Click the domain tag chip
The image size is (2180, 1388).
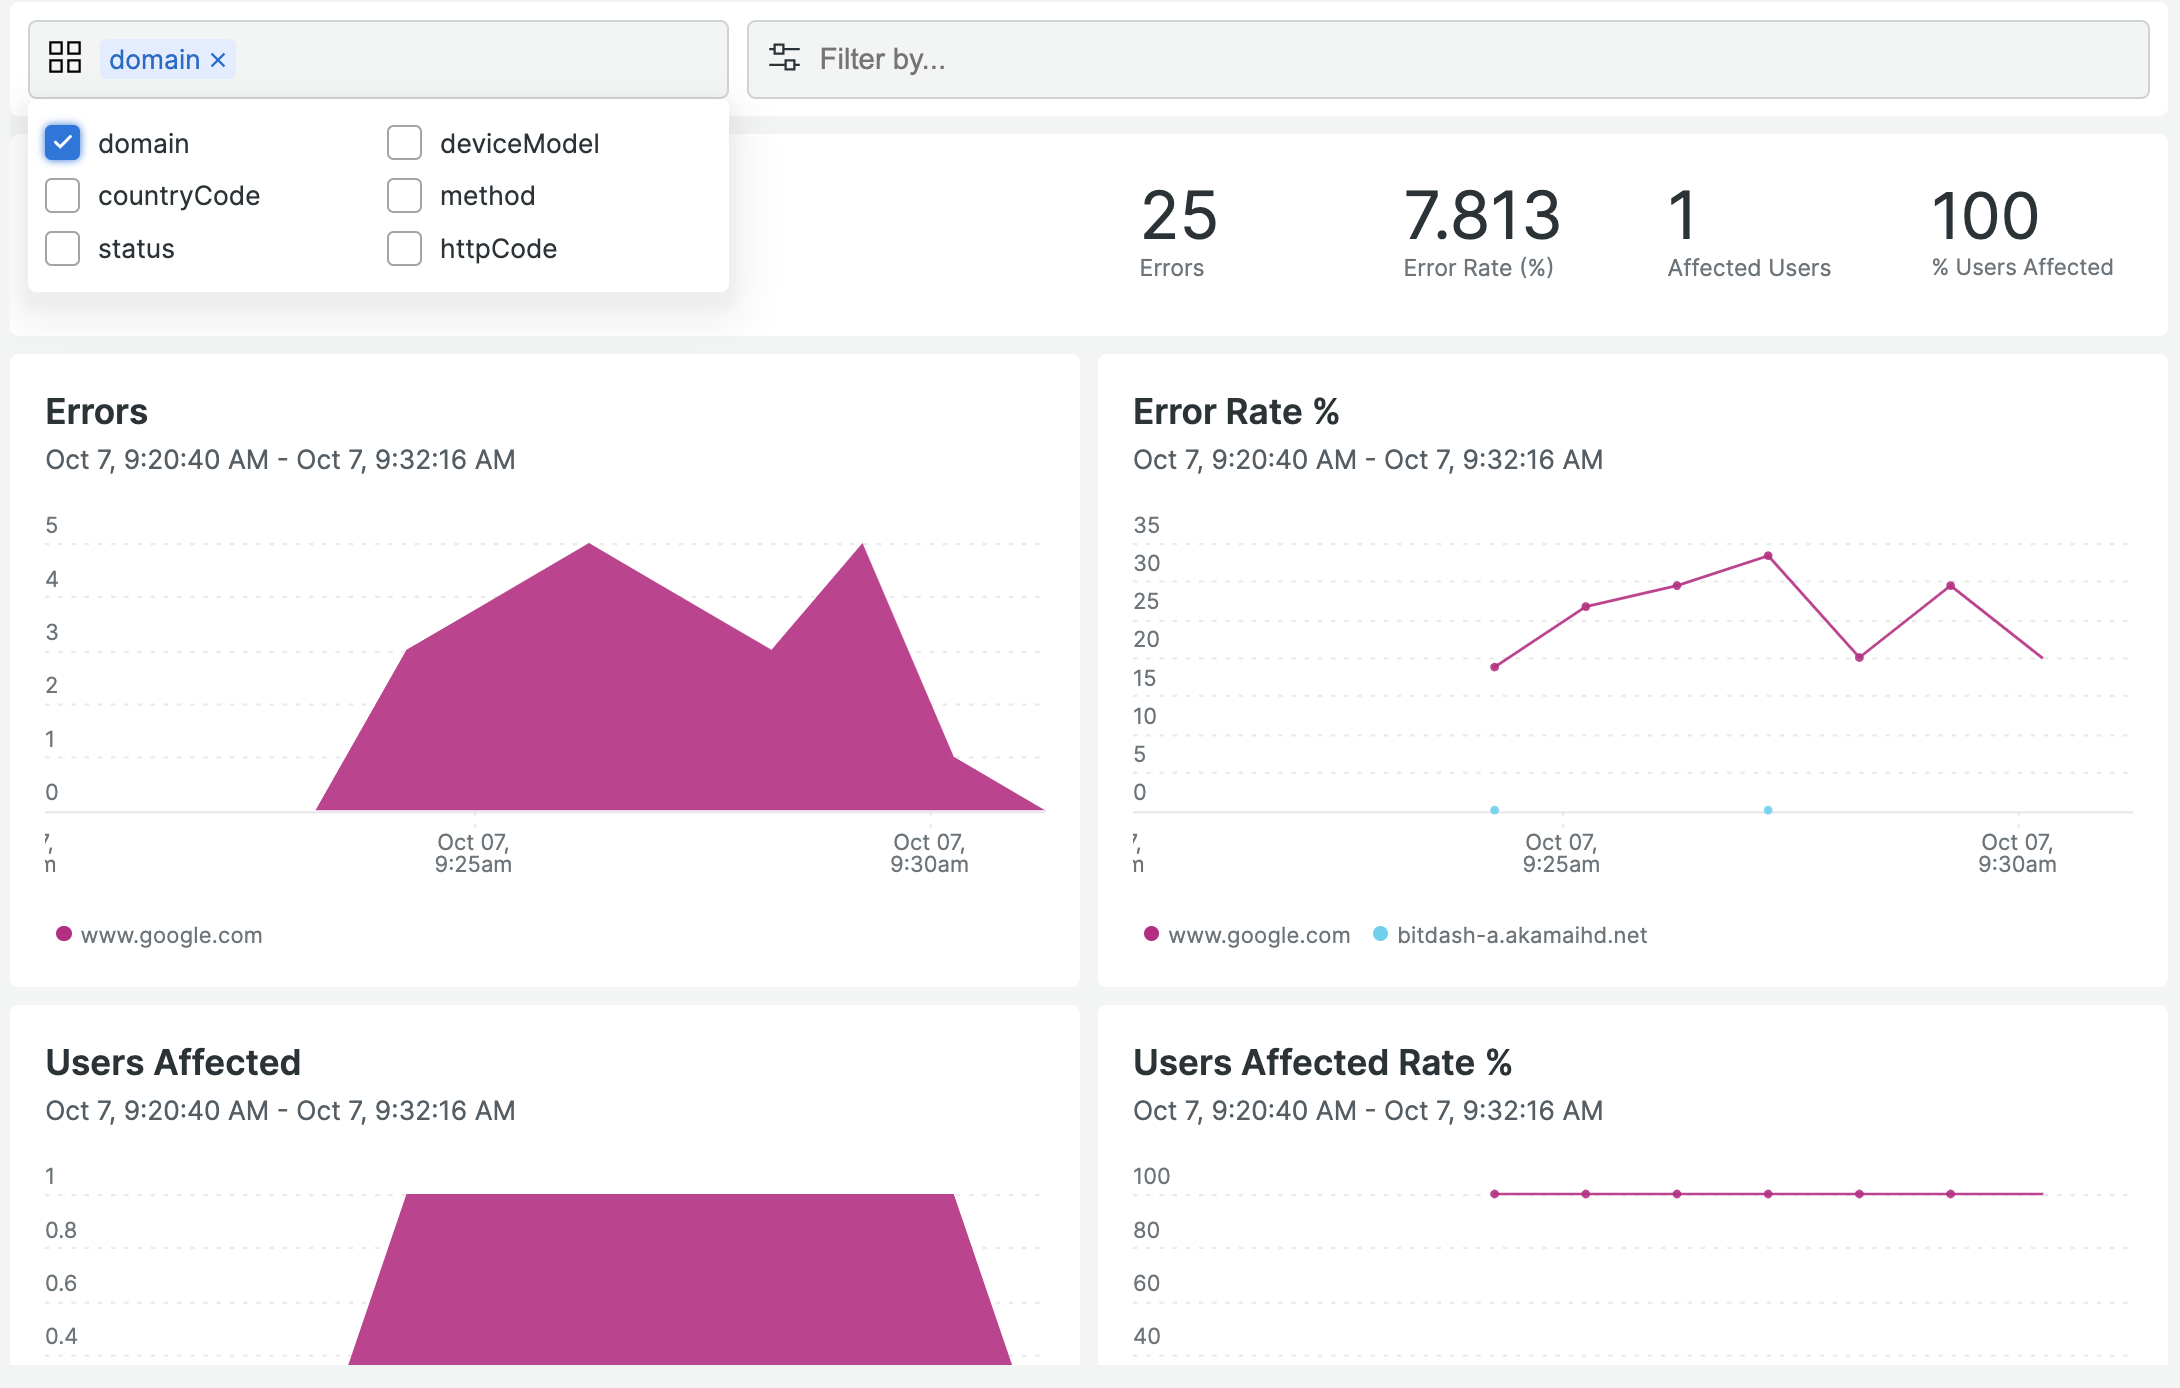(x=167, y=60)
